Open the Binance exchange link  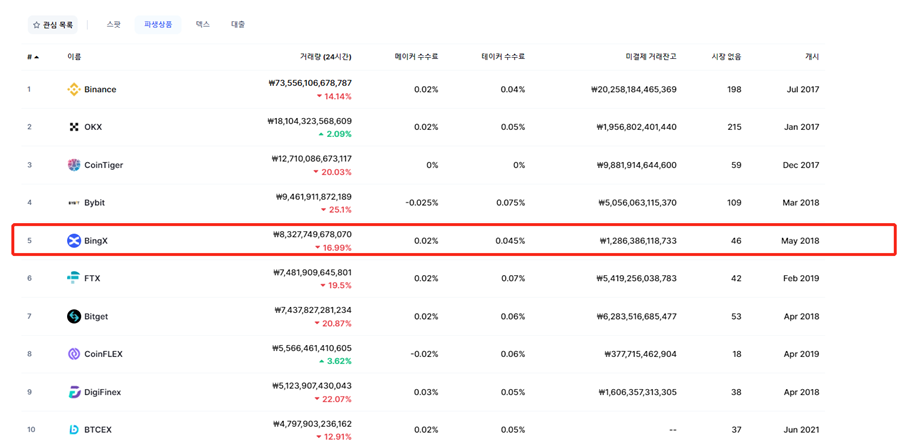point(100,90)
